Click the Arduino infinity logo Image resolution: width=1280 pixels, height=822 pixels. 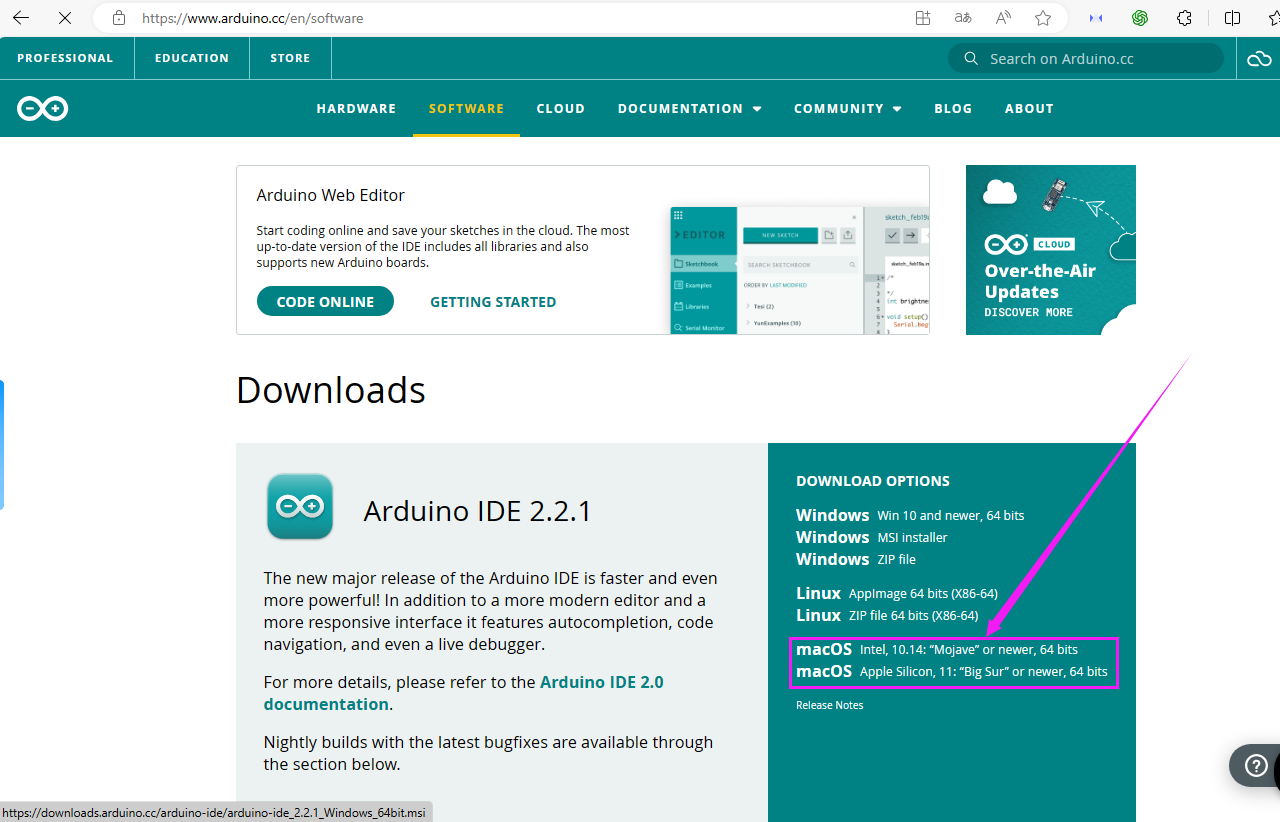click(43, 108)
